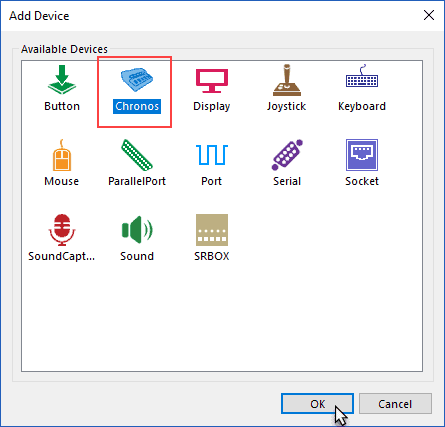
Task: Pick the SoundCapture microphone icon
Action: point(62,230)
